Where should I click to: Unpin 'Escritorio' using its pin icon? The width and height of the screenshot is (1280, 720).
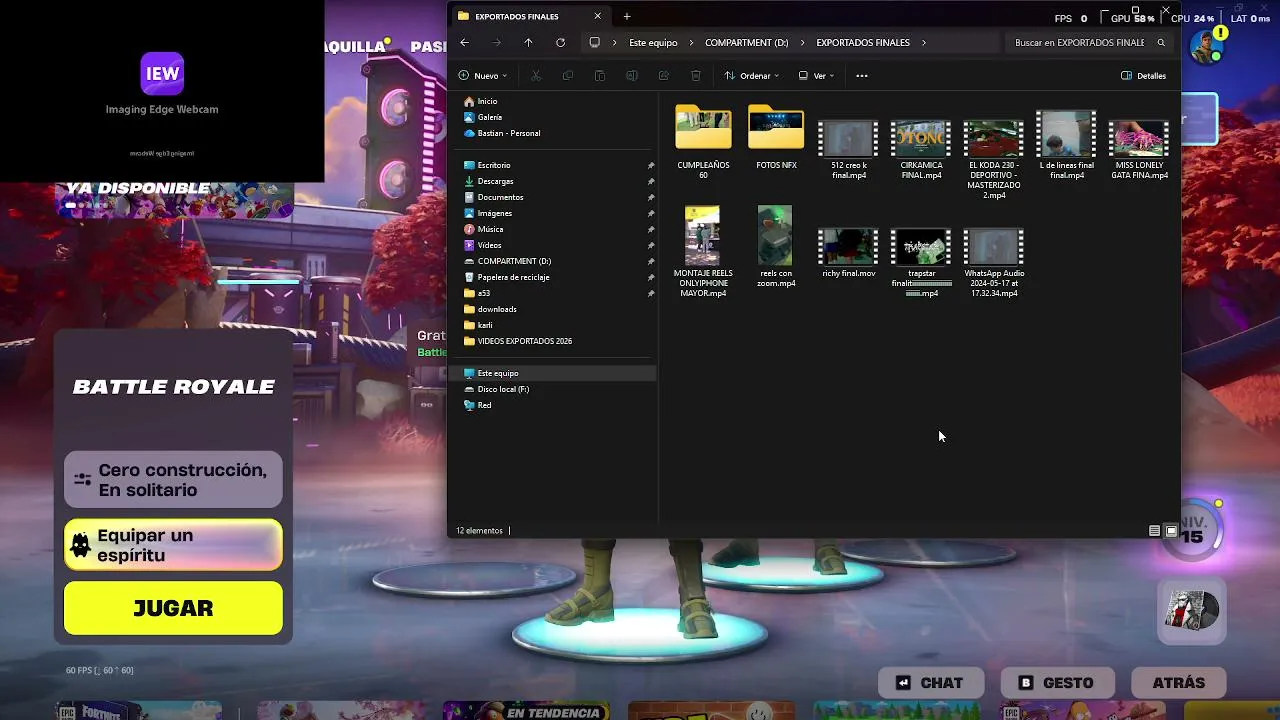click(651, 165)
